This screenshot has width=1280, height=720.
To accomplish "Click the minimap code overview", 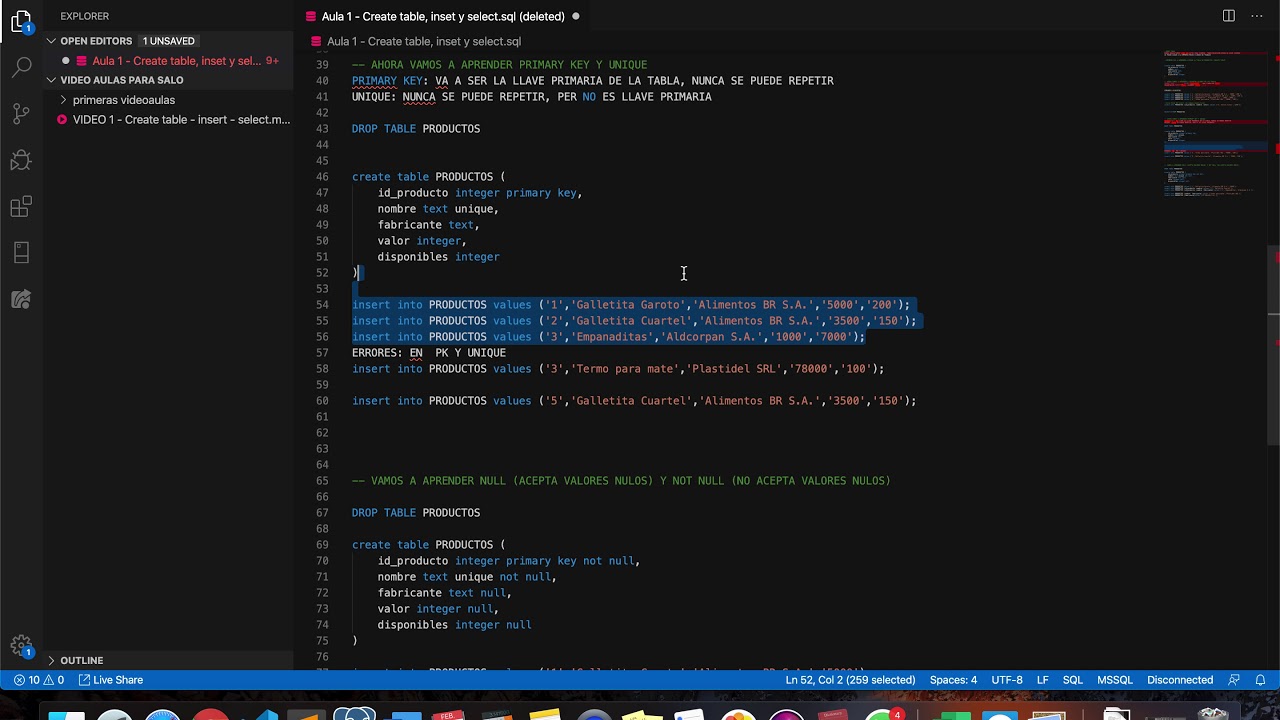I will [1215, 125].
